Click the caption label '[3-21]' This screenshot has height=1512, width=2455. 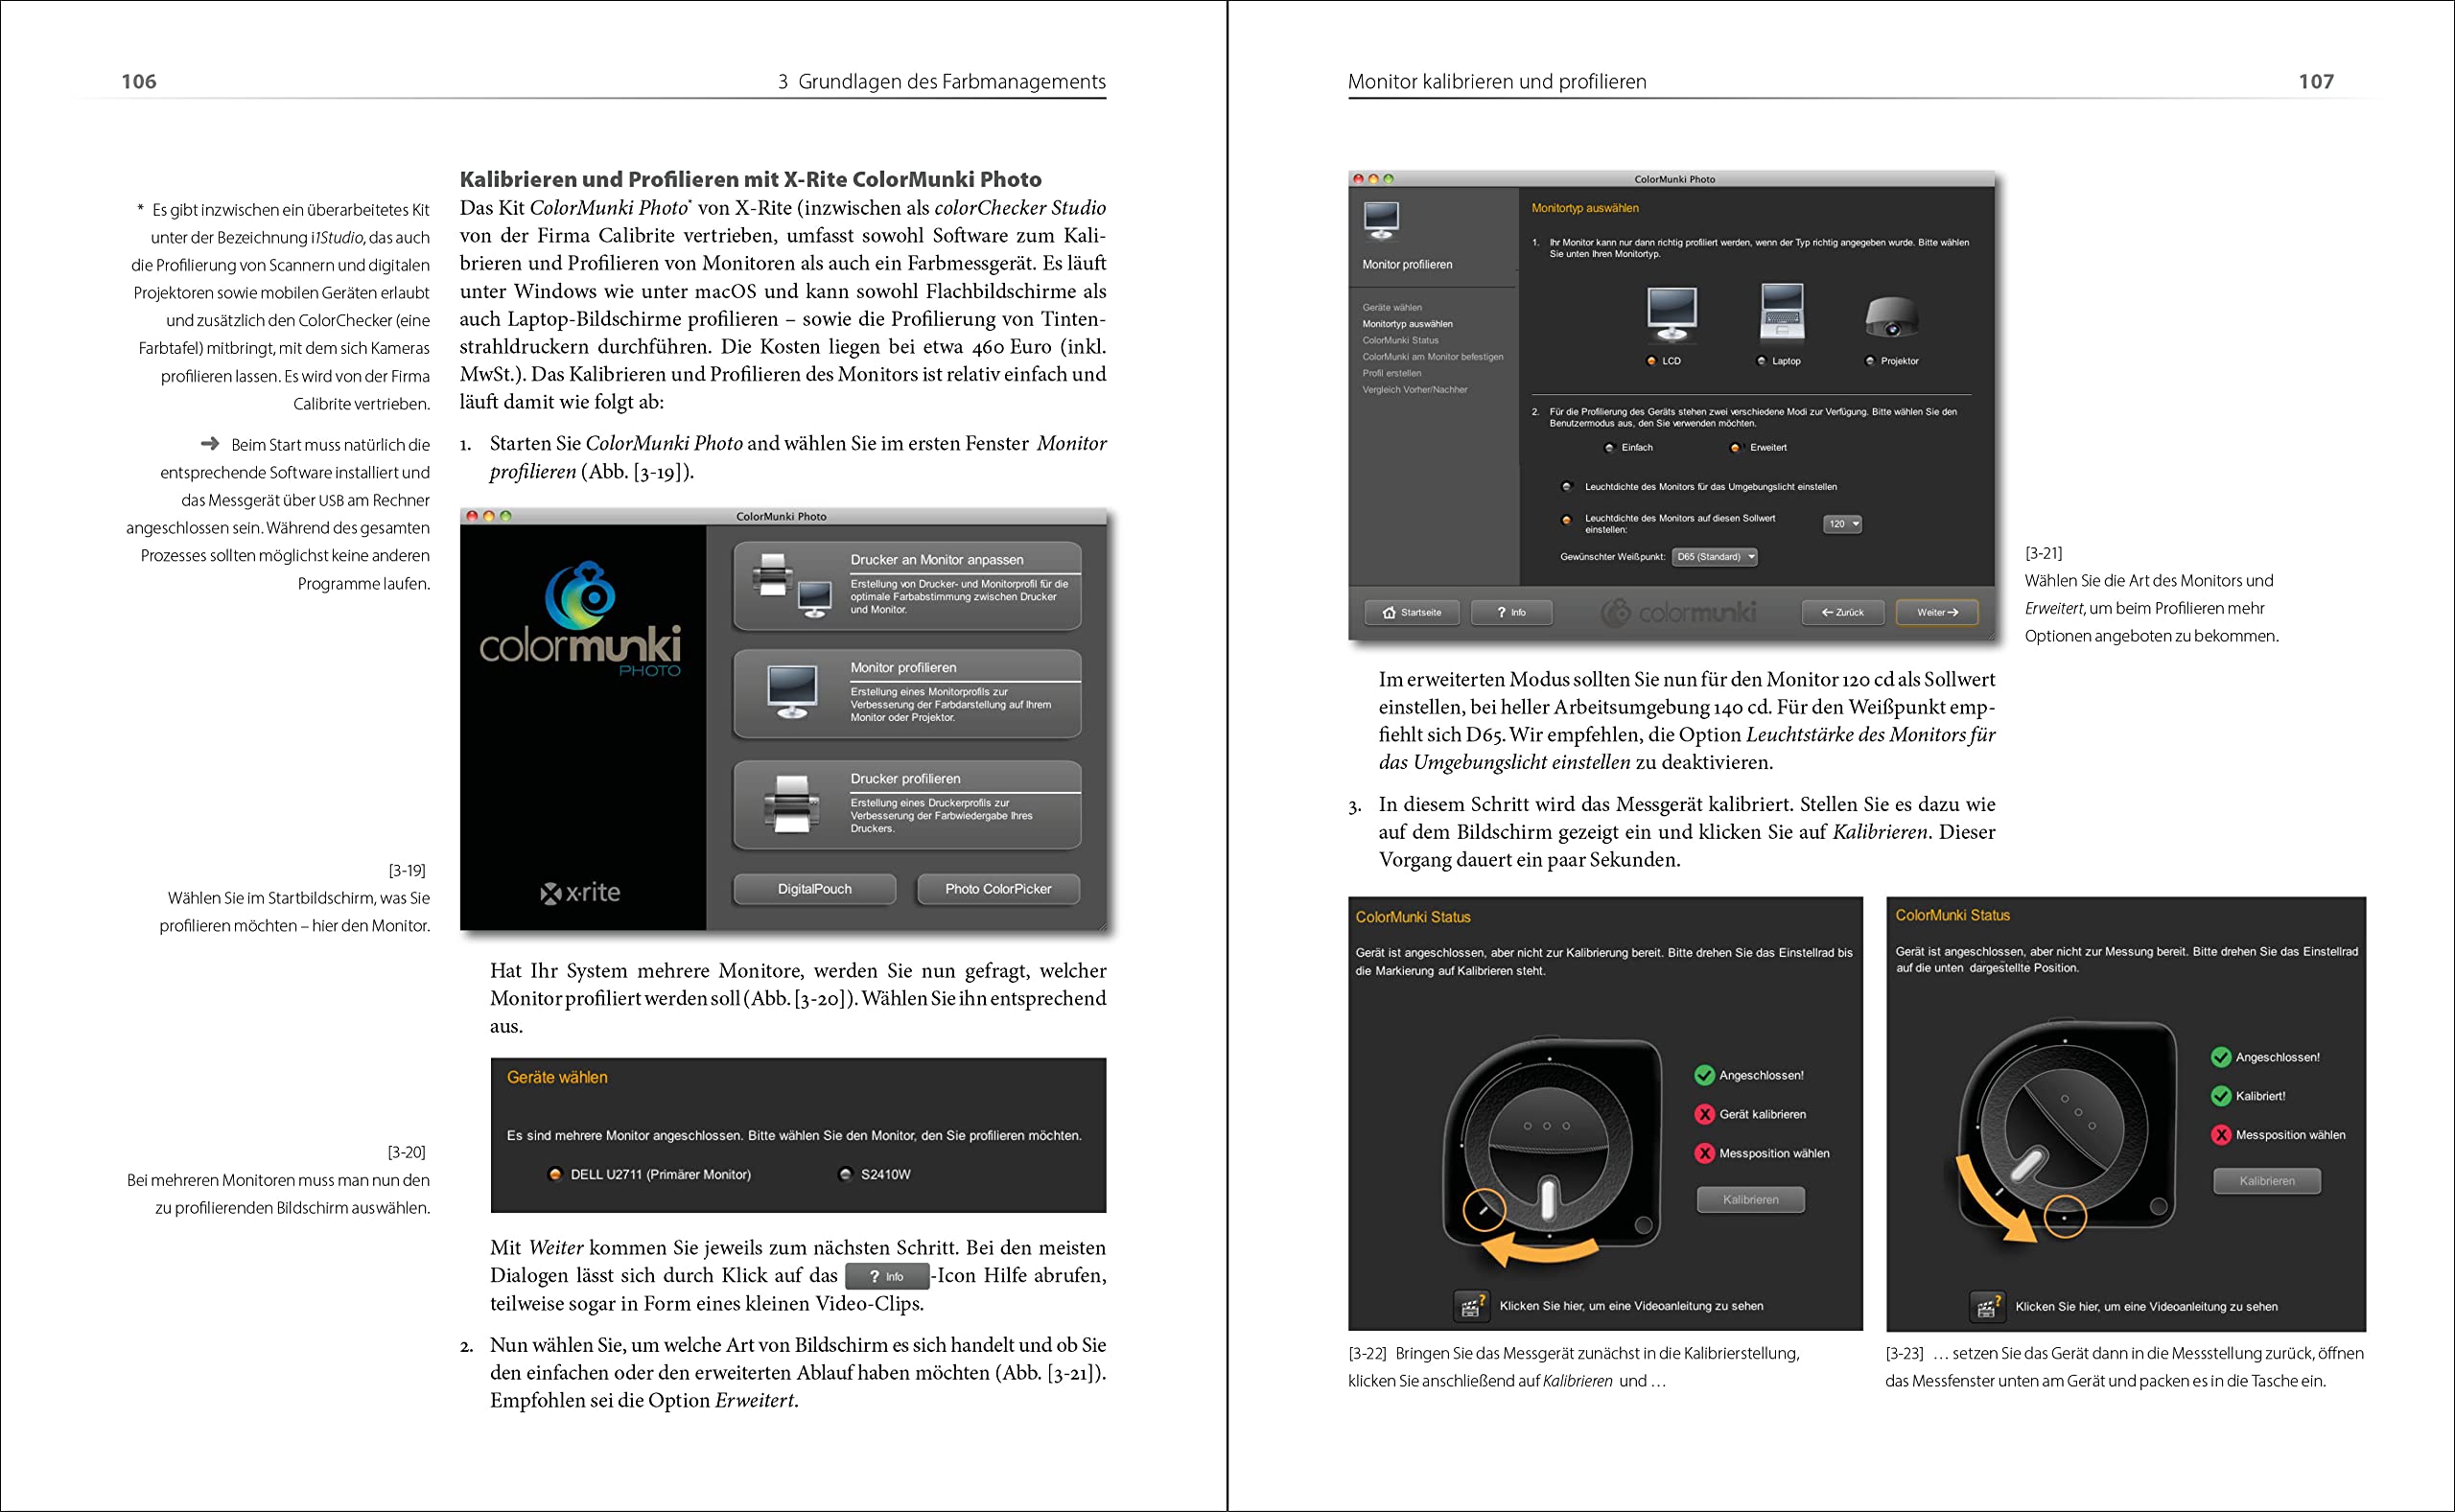point(2044,553)
